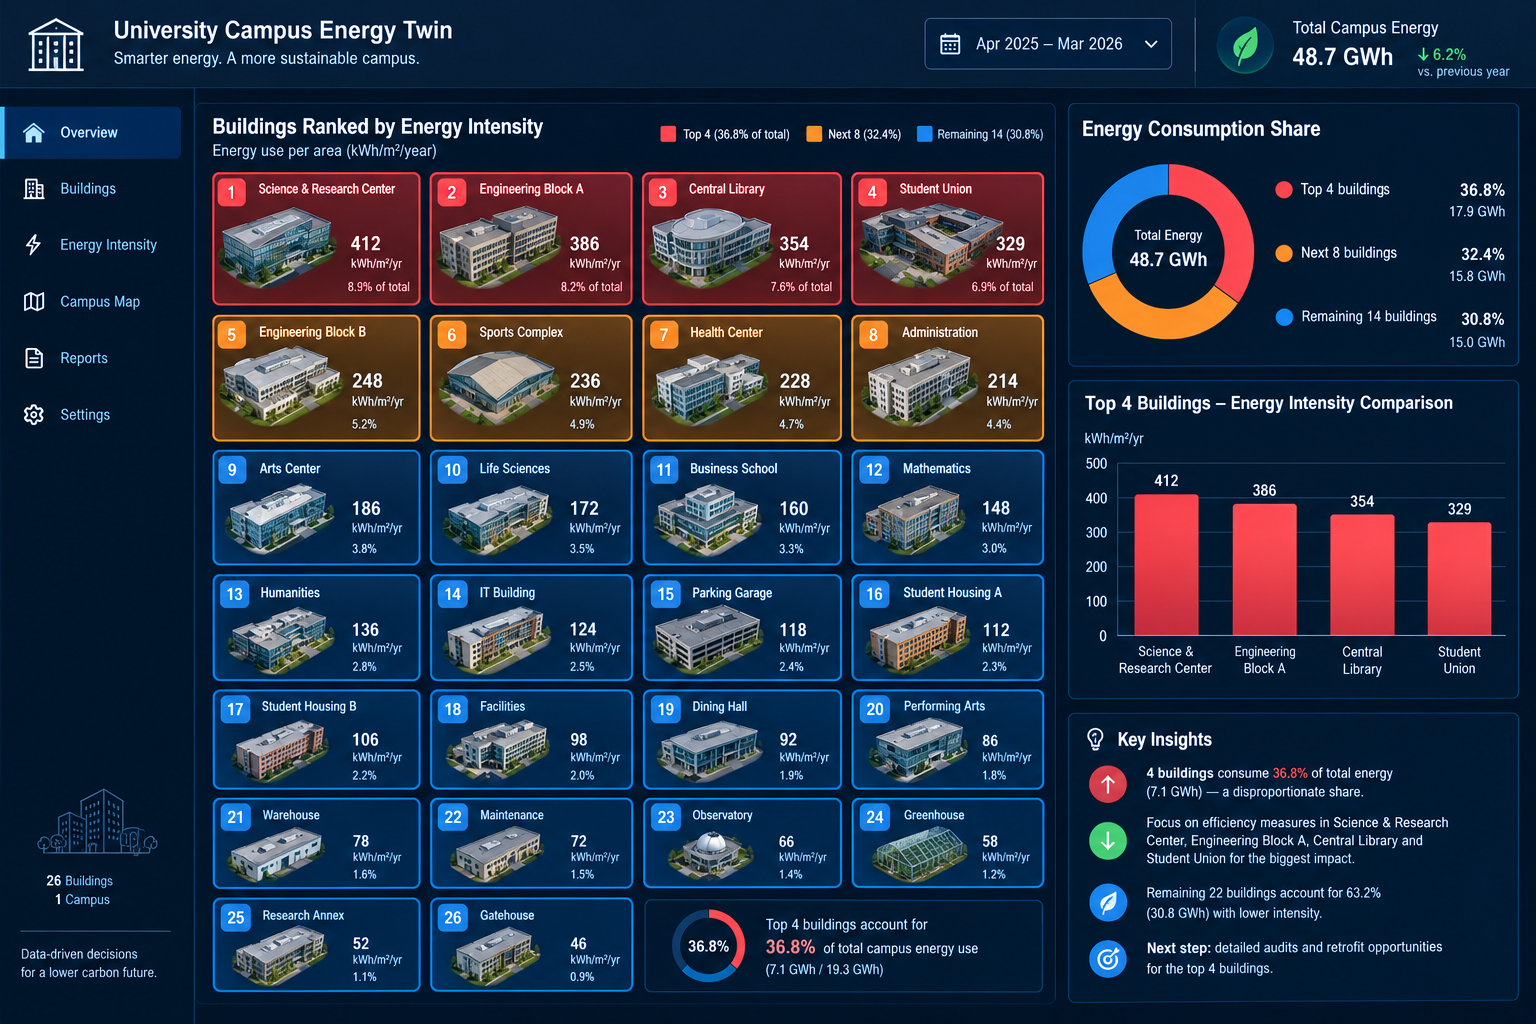This screenshot has width=1536, height=1024.
Task: Open the Apr 2025 – Mar 2026 date dropdown
Action: 1048,44
